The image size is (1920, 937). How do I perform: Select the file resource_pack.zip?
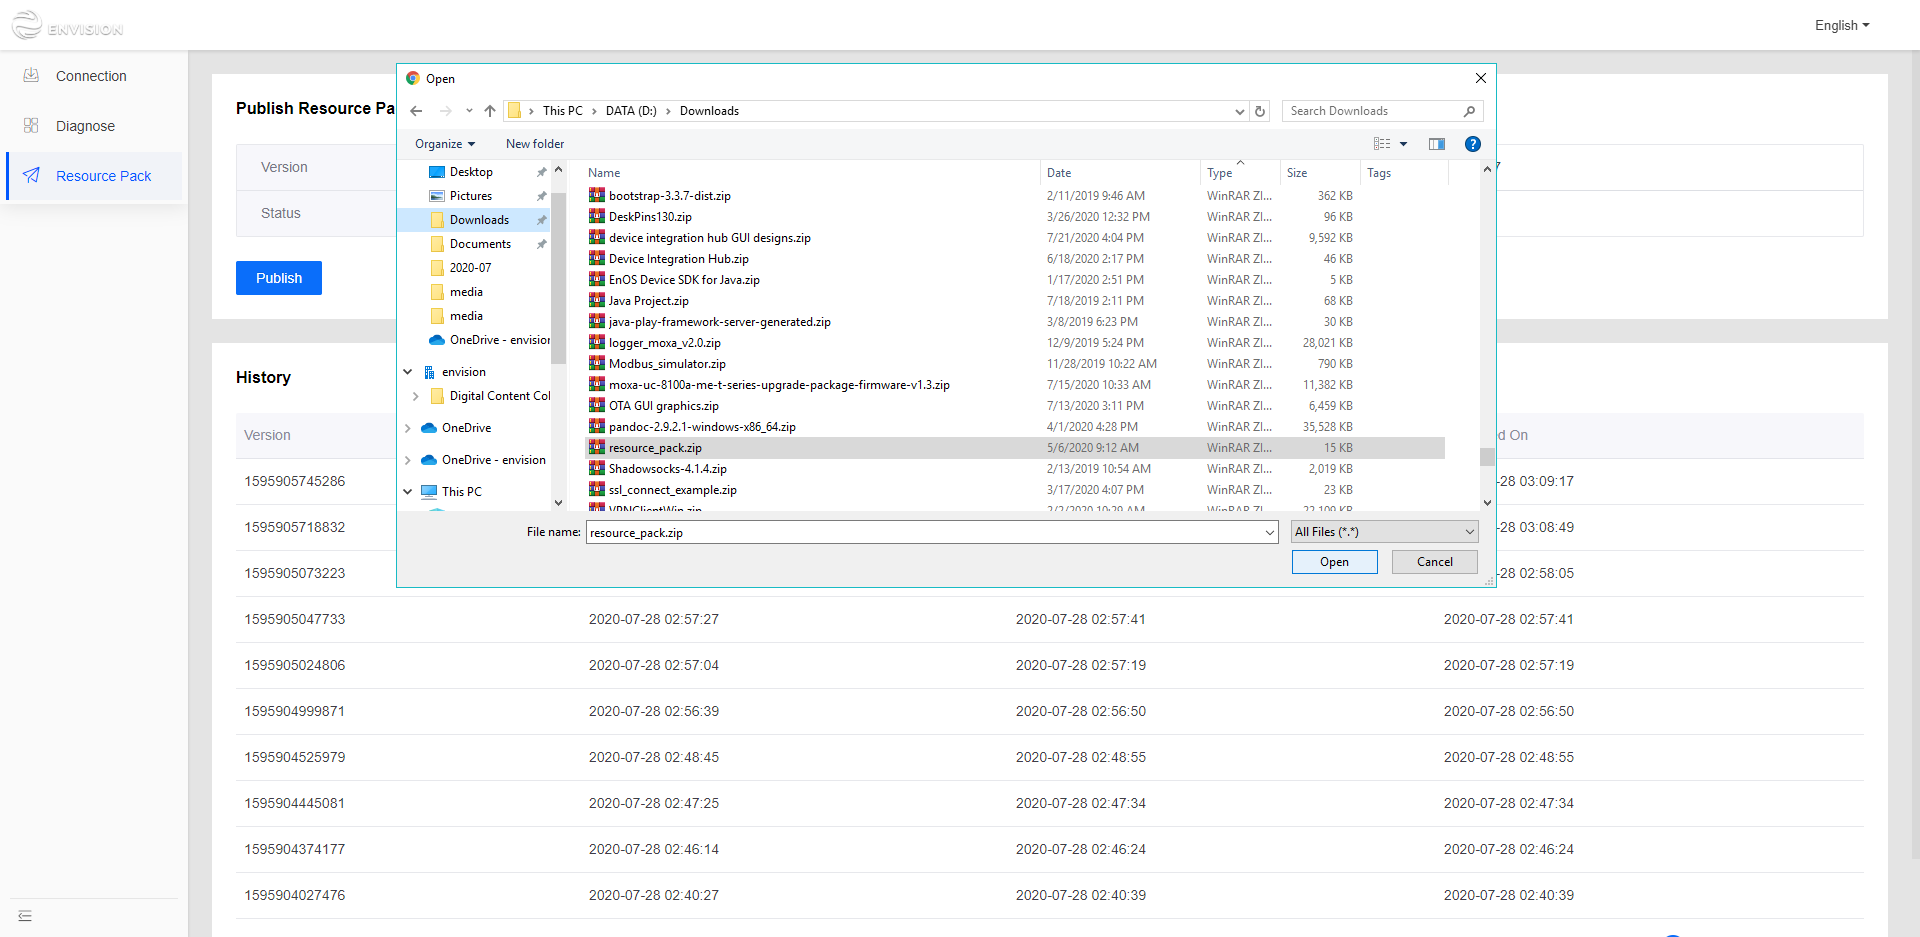pos(655,448)
